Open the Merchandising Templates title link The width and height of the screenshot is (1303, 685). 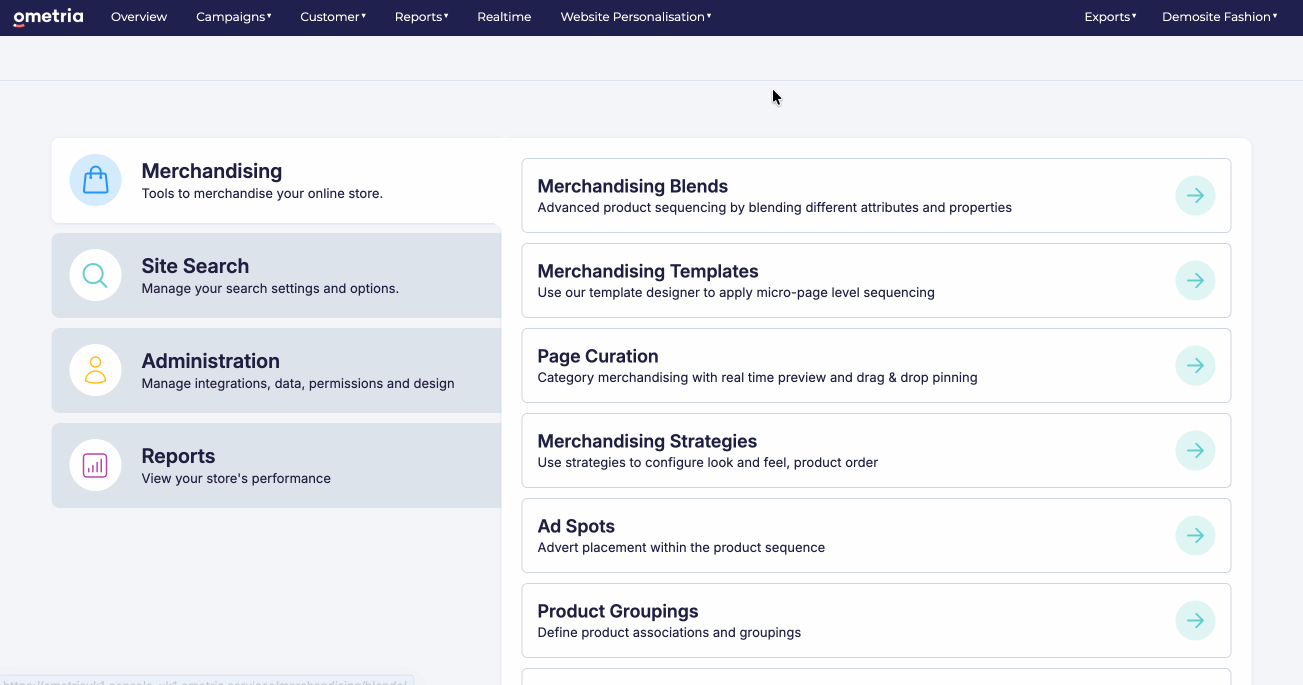[x=648, y=271]
